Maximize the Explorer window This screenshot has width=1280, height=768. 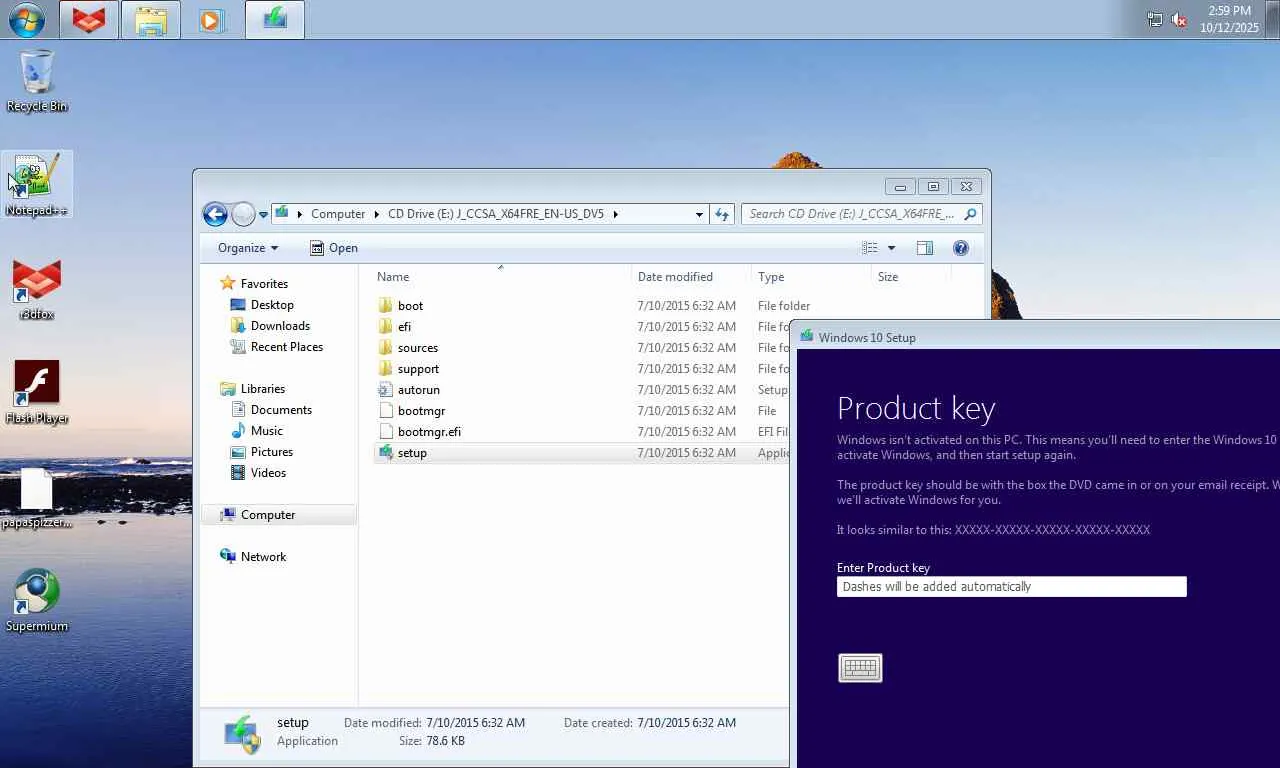click(x=933, y=187)
